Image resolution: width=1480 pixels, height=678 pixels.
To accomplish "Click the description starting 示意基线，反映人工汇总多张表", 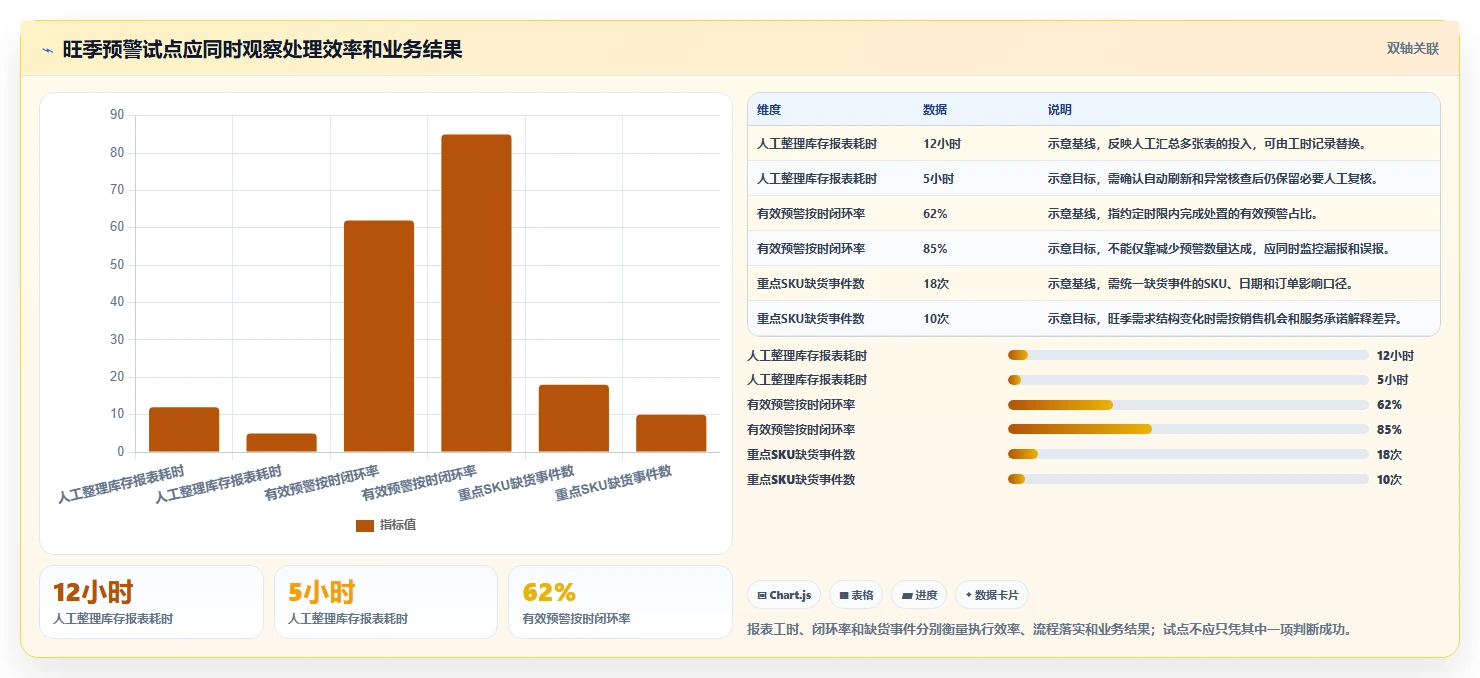I will click(x=1207, y=144).
